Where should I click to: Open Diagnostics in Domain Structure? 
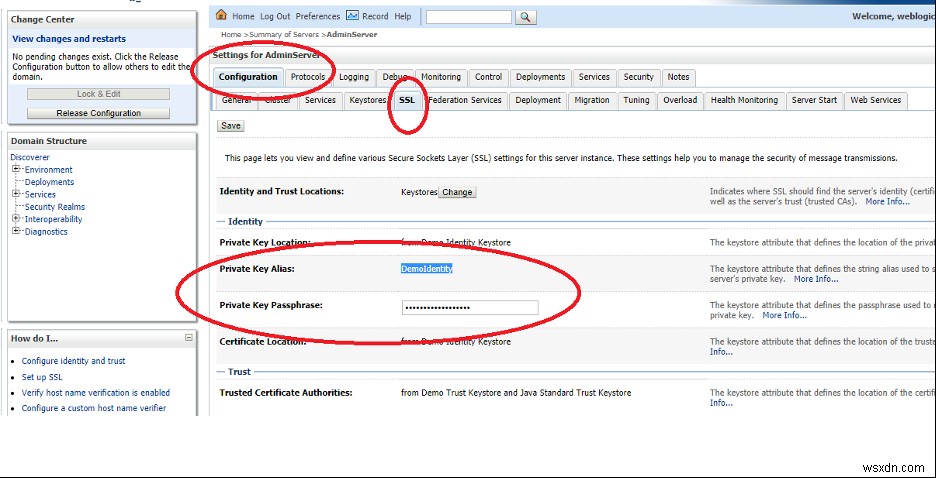pyautogui.click(x=46, y=232)
